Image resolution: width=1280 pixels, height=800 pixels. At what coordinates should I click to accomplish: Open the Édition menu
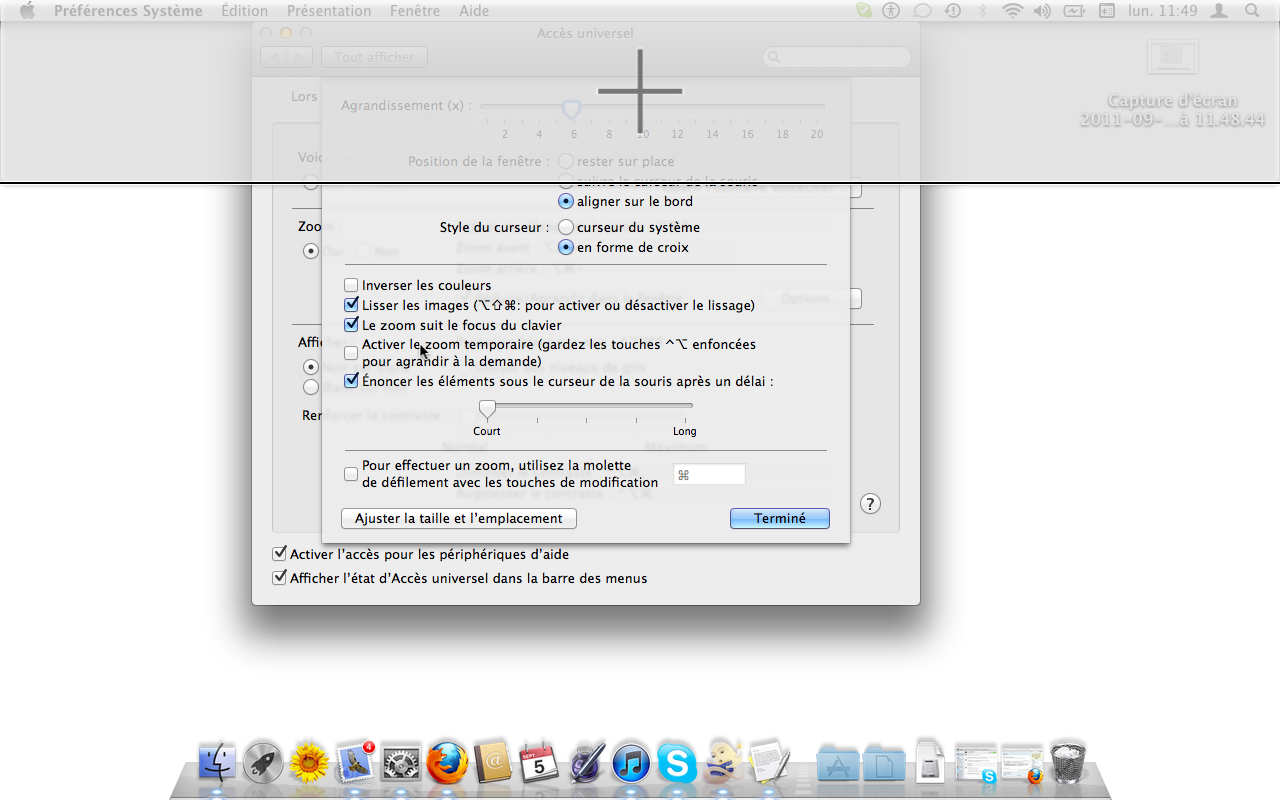click(x=244, y=11)
